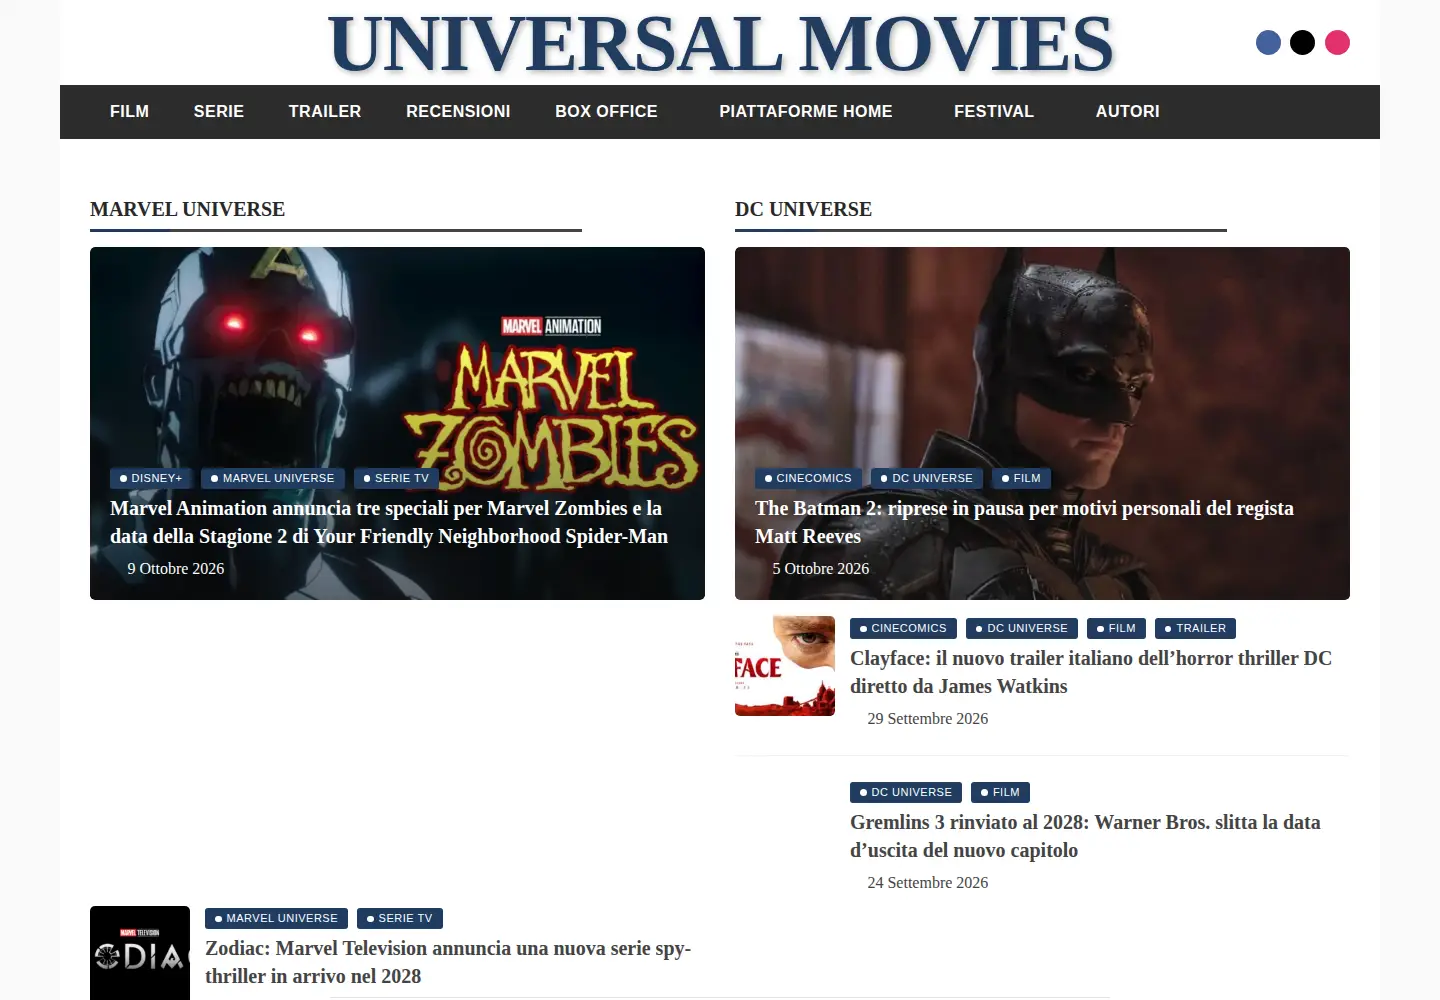Click CINECOMICS tag on Clayface article
Screen dimensions: 1440x1000
pos(903,629)
